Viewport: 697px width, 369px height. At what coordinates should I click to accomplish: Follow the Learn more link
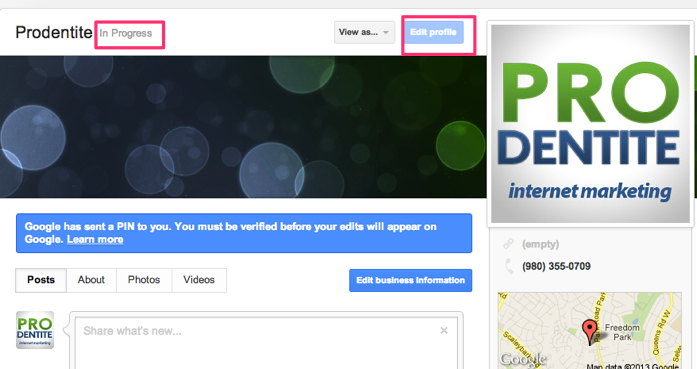pyautogui.click(x=95, y=240)
